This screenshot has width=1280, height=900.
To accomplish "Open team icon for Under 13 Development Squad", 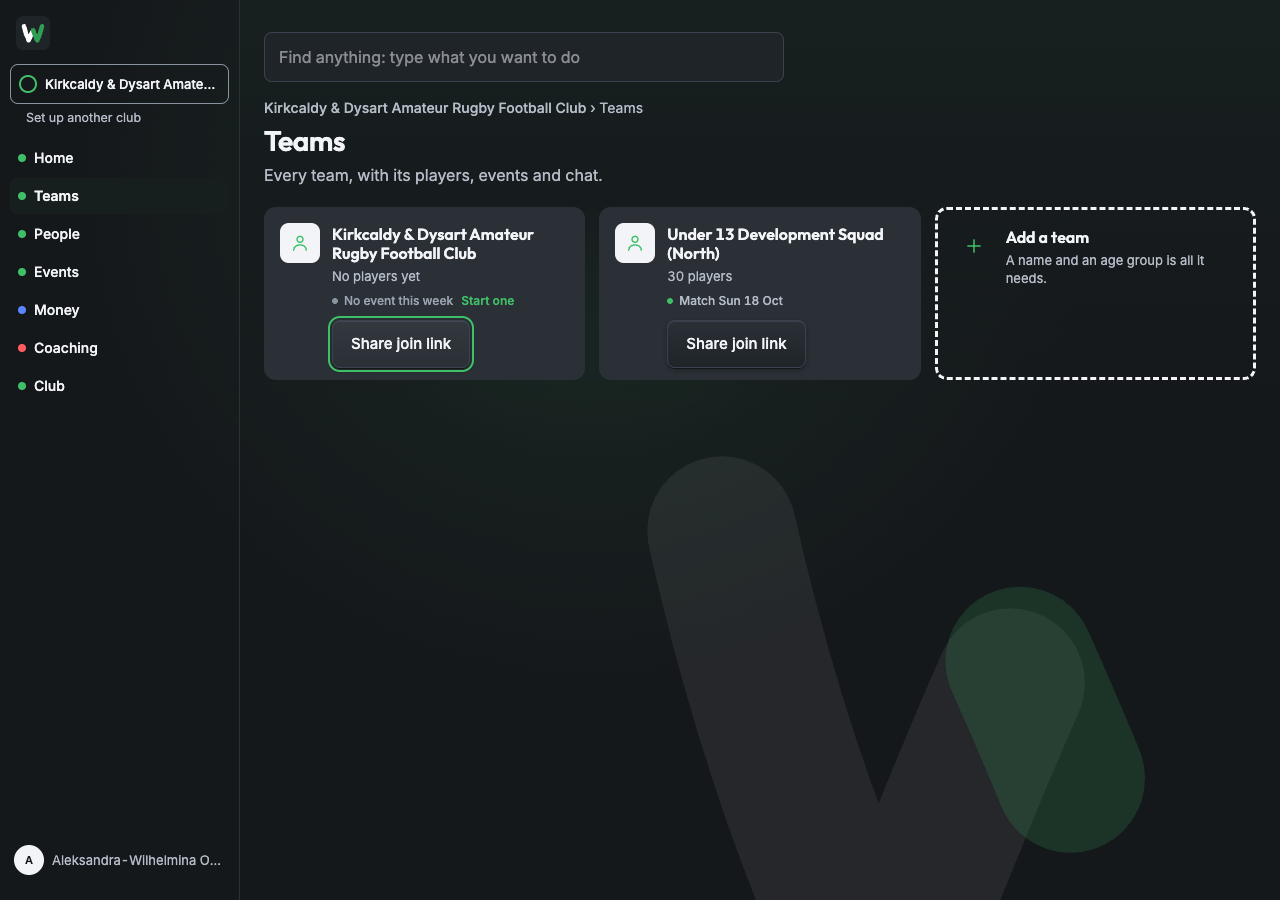I will 635,243.
